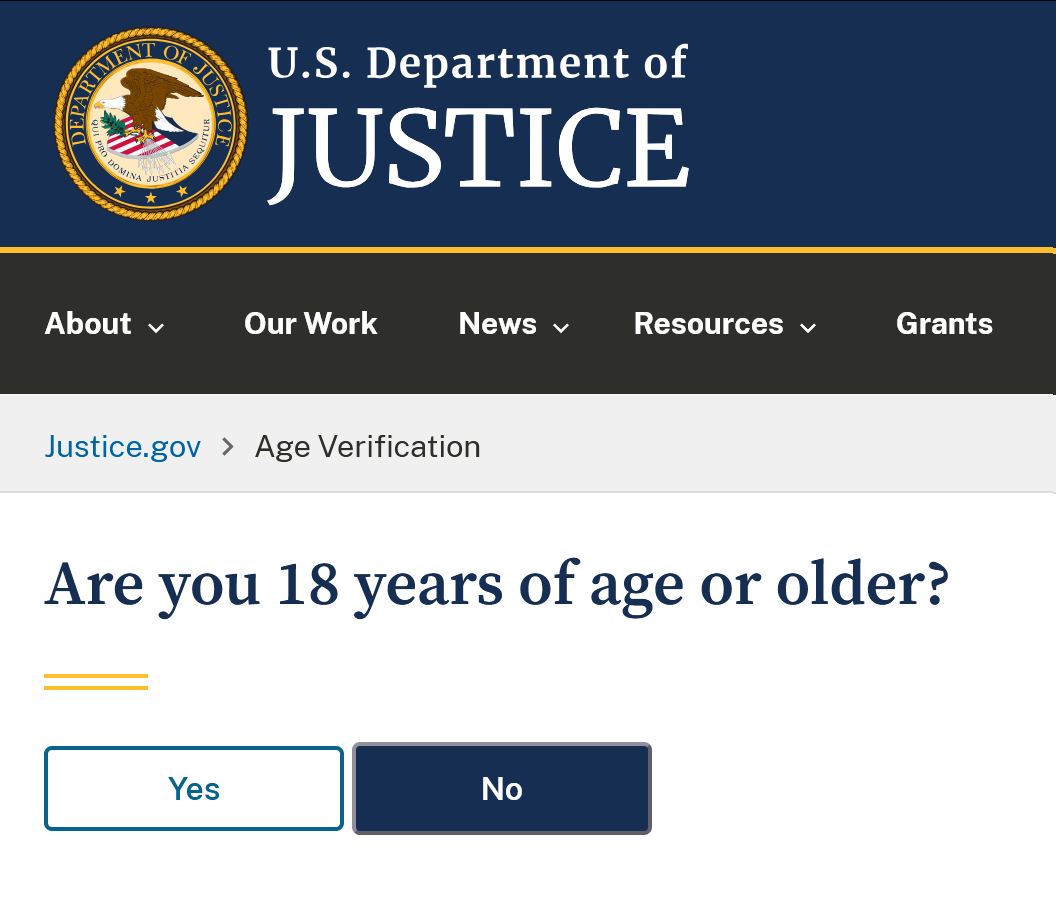Click the large JUSTICE wordmark
Screen dimensions: 1056x908
pos(479,148)
